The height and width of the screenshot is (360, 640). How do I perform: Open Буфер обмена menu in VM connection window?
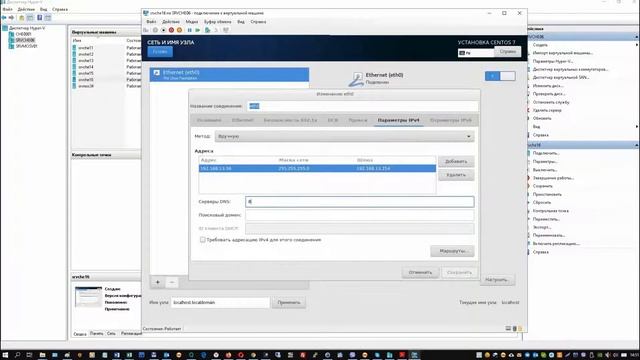[x=218, y=22]
